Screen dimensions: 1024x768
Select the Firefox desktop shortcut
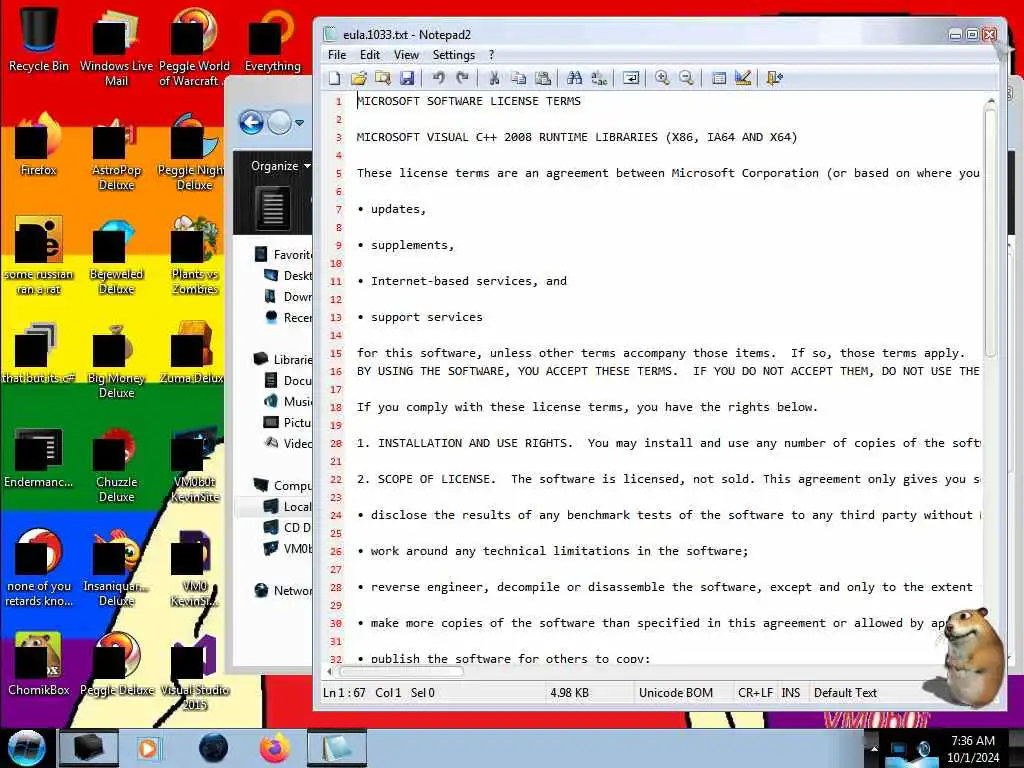[39, 144]
